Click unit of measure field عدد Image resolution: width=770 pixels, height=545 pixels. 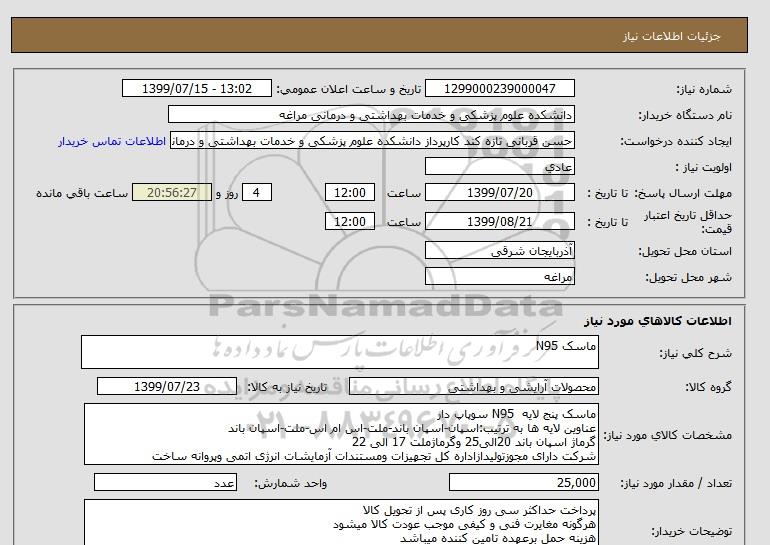point(165,483)
